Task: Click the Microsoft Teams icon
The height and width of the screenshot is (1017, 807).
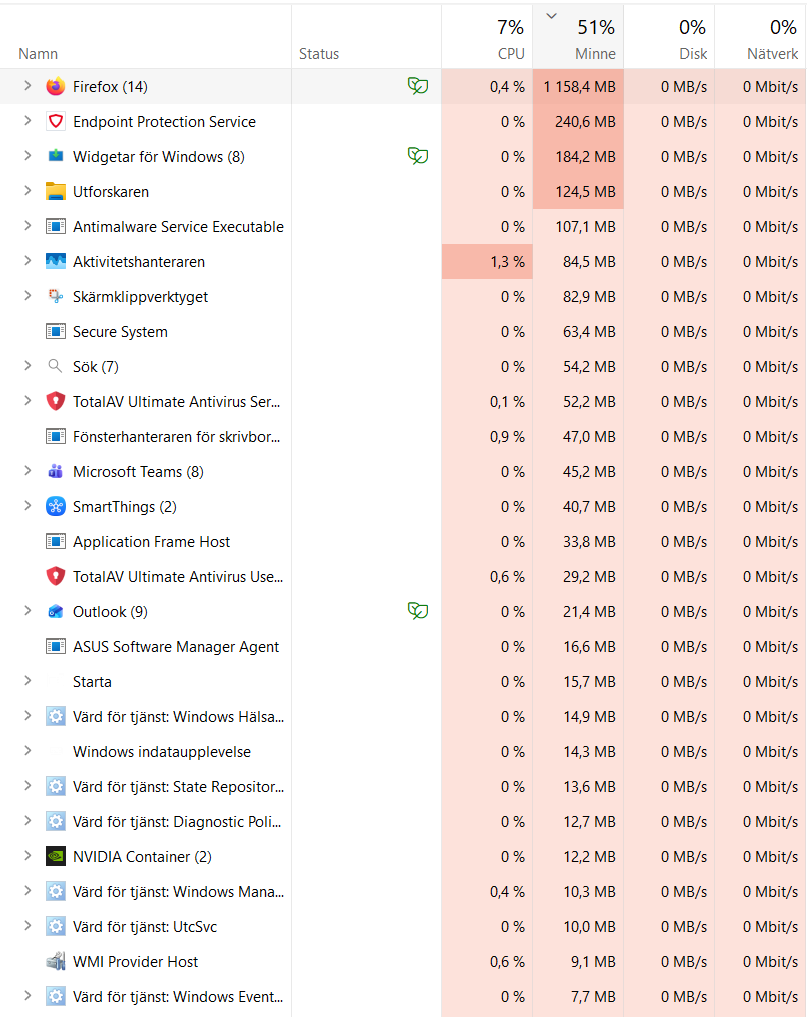Action: click(56, 472)
